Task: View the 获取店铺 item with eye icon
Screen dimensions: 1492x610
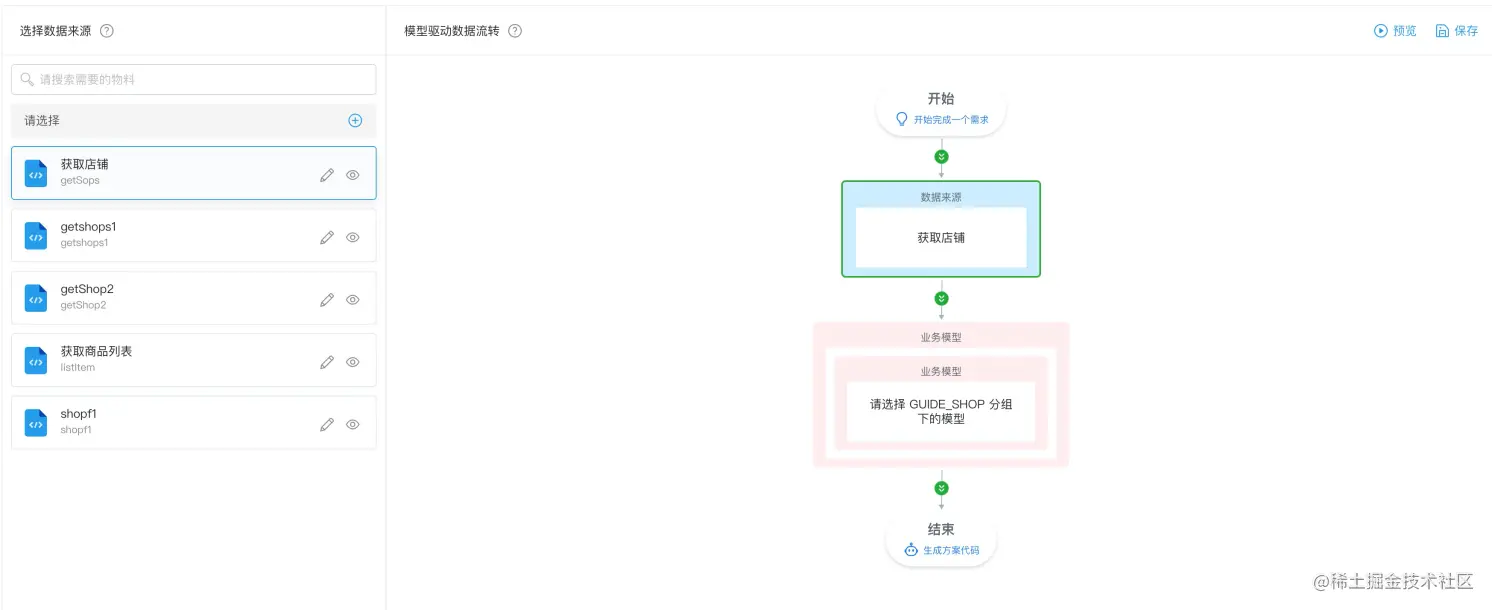Action: click(353, 175)
